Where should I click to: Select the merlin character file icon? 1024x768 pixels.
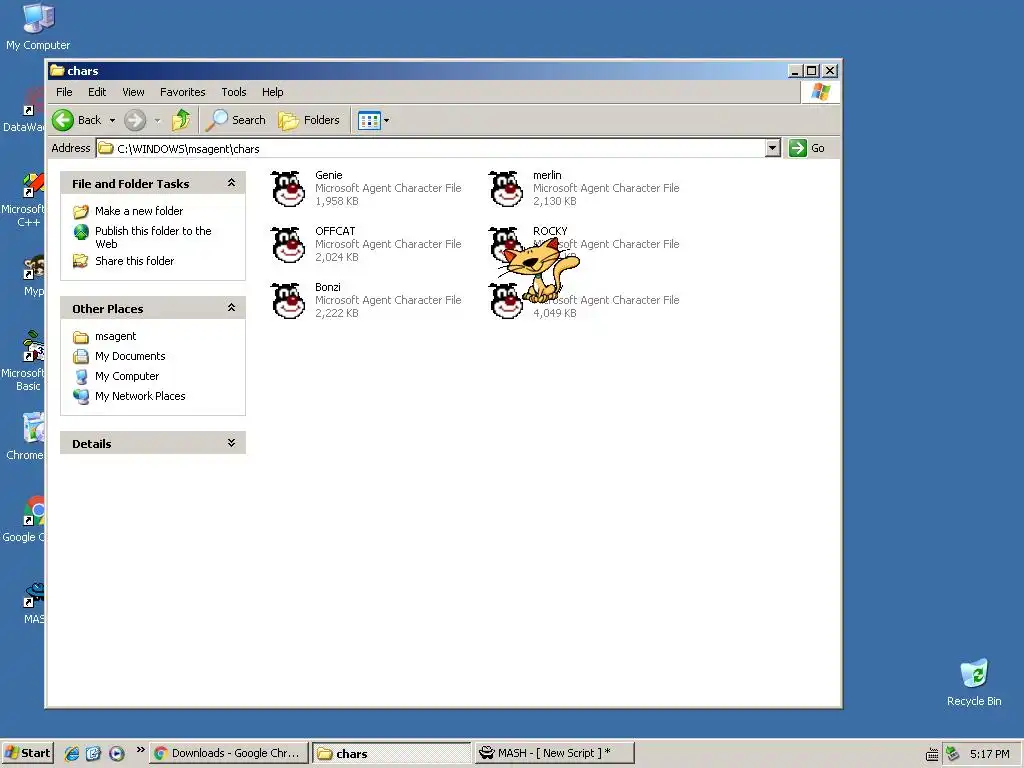(506, 188)
